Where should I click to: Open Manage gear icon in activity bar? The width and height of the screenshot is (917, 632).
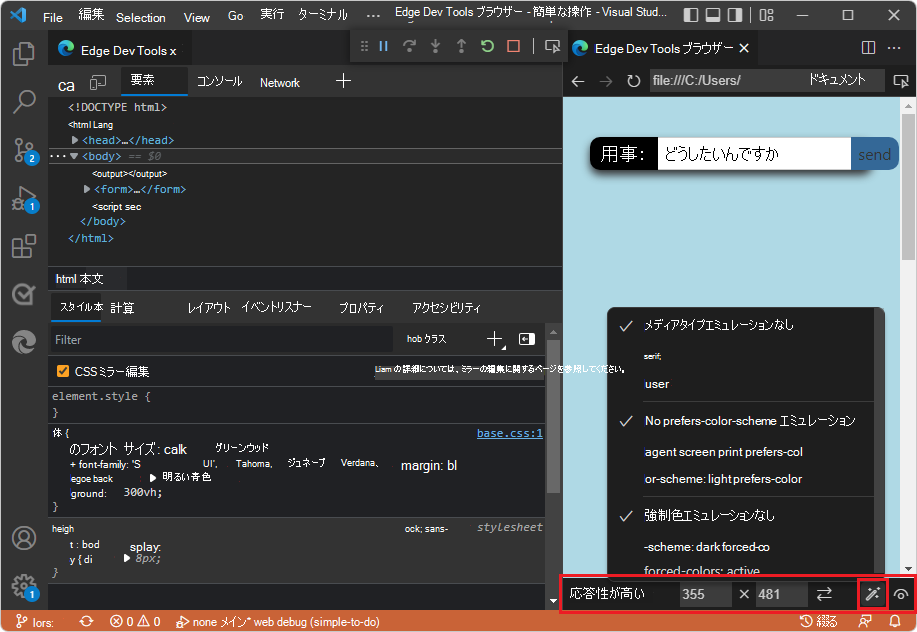[x=23, y=586]
